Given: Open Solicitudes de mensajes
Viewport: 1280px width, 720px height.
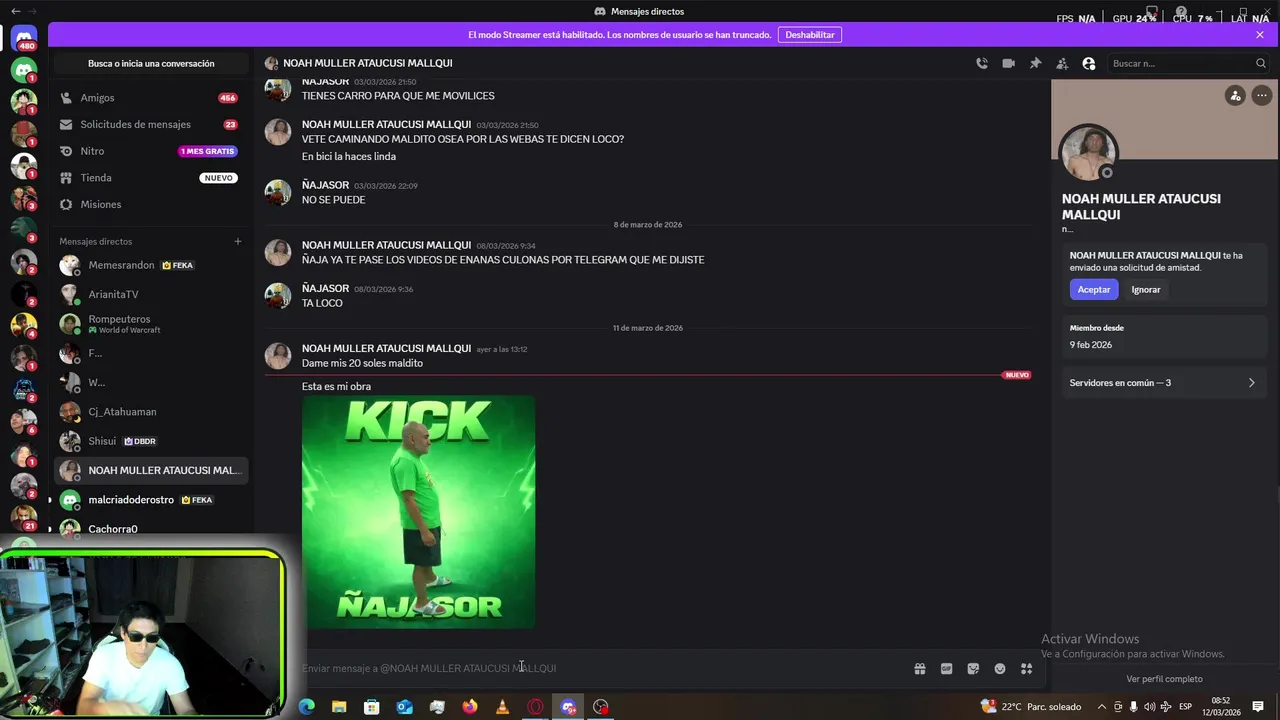Looking at the screenshot, I should tap(150, 125).
